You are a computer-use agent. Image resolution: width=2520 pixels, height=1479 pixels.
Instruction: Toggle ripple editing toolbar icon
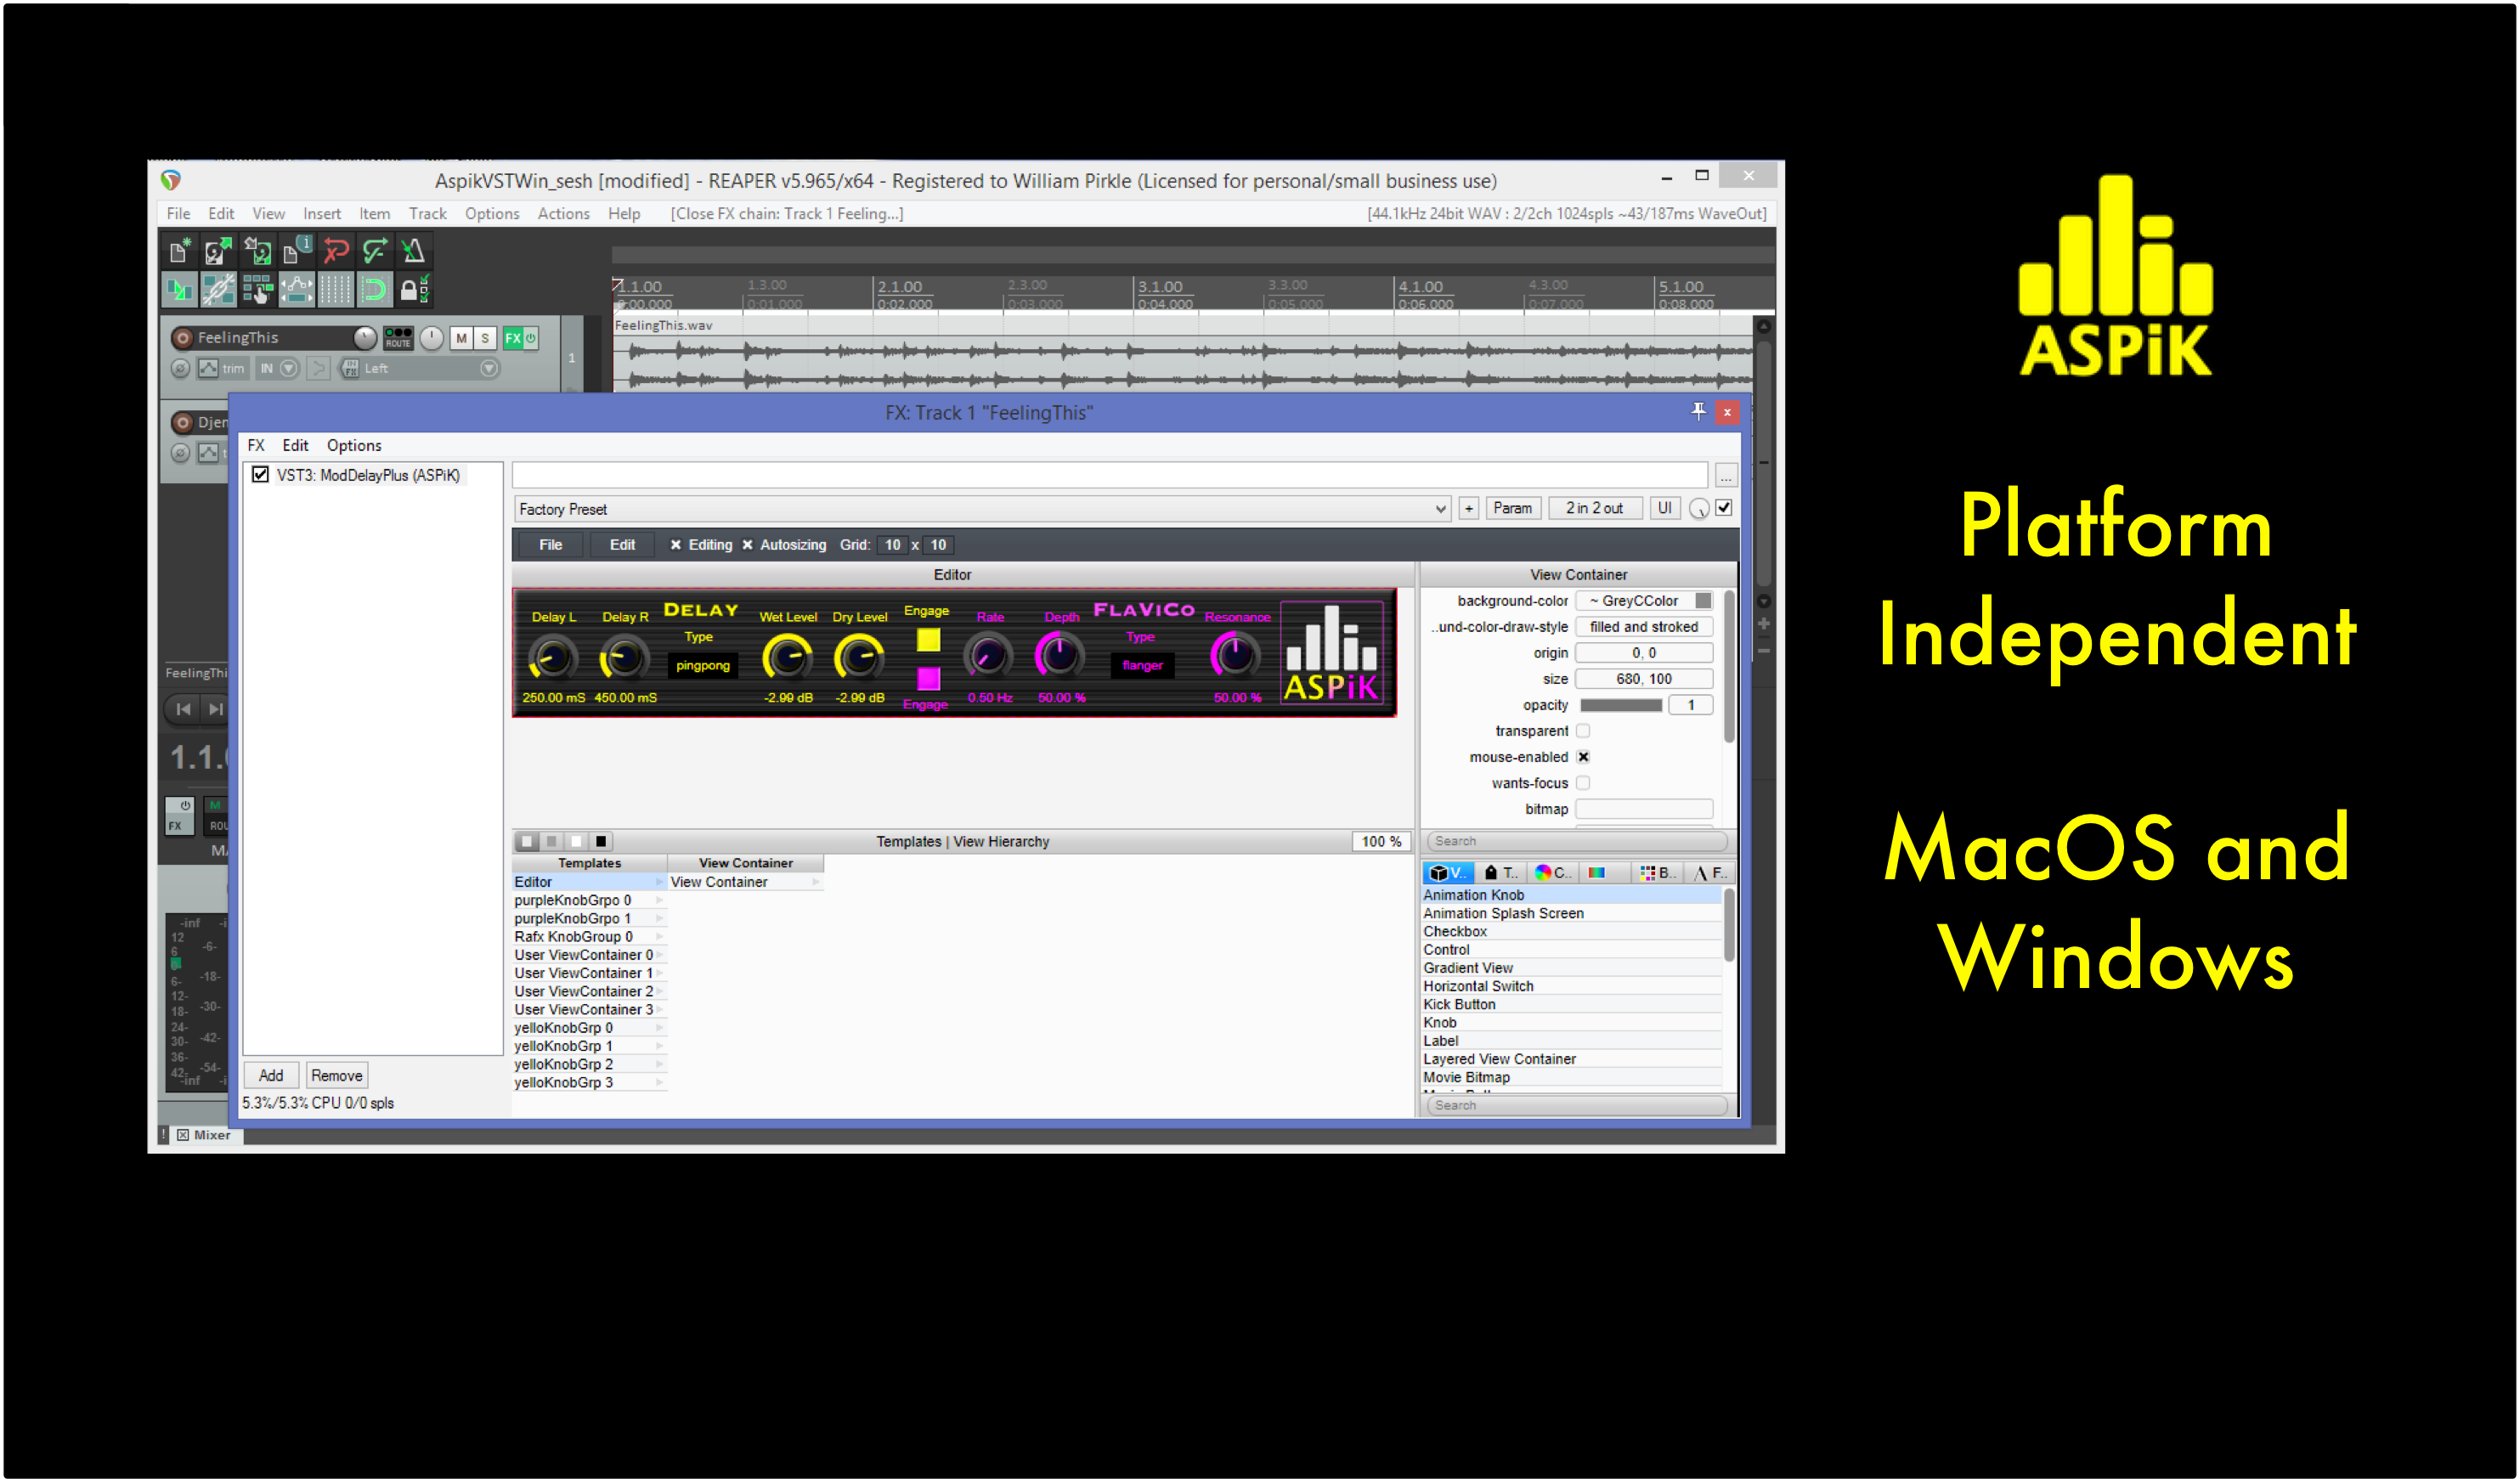coord(257,290)
